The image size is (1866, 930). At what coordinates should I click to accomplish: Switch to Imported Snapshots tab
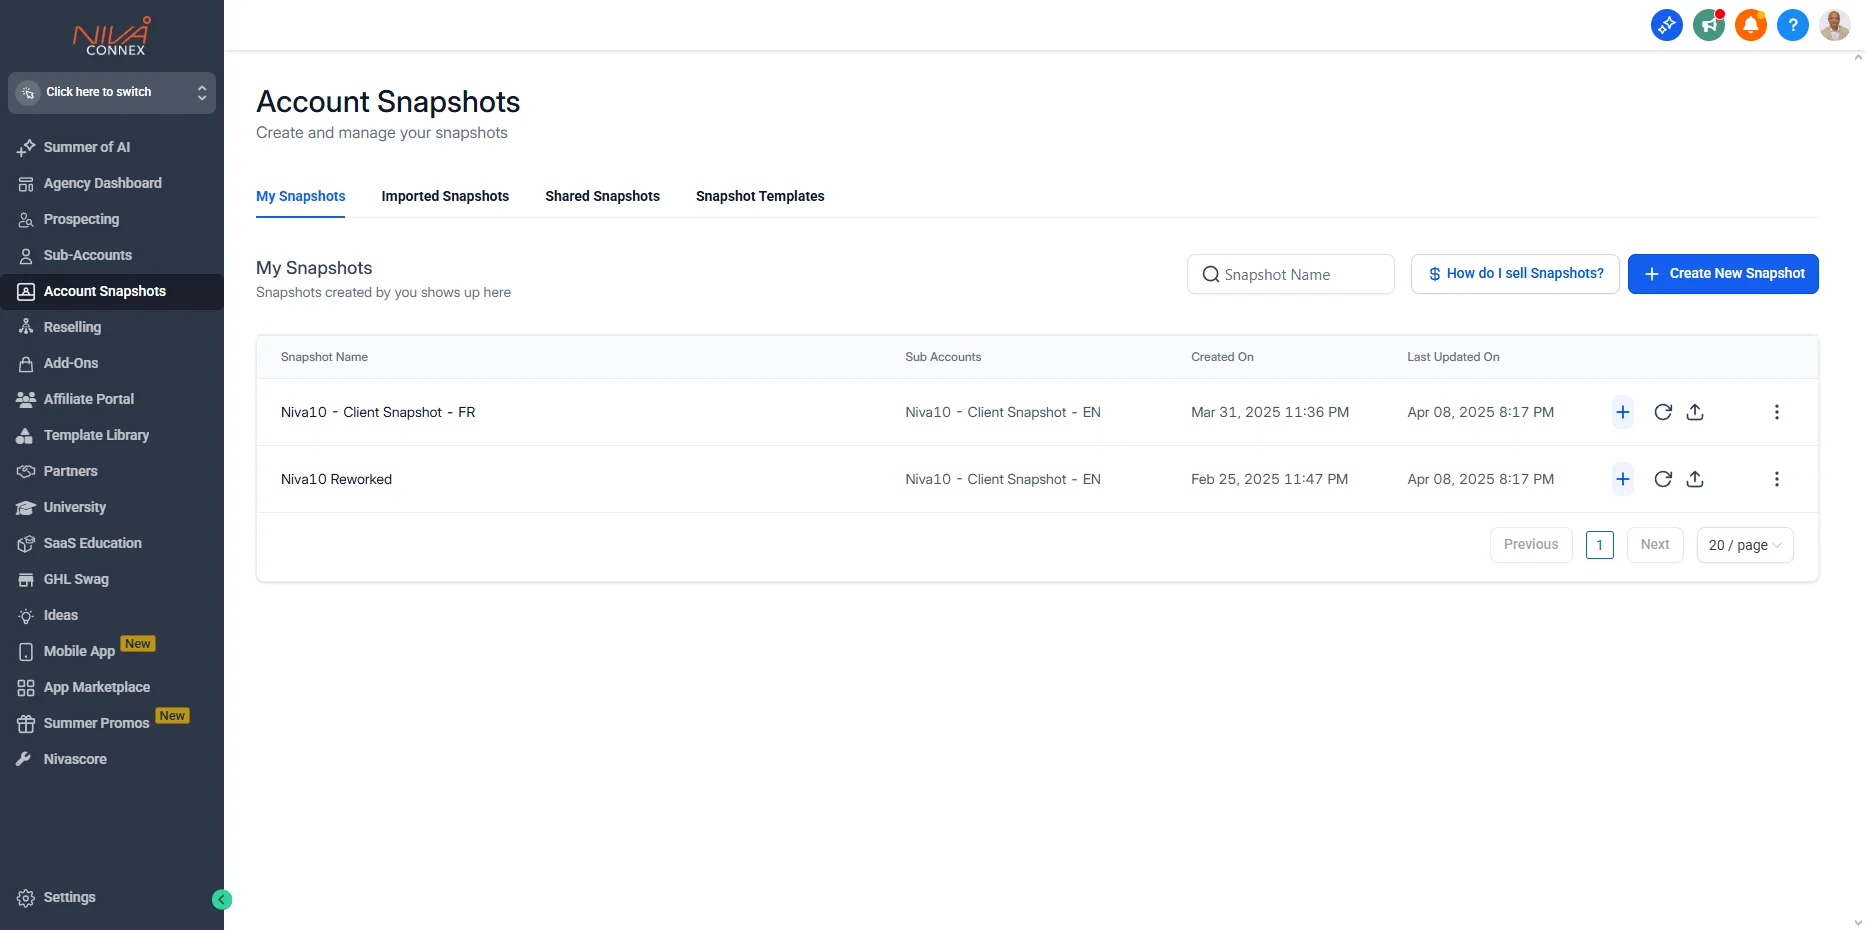coord(445,196)
